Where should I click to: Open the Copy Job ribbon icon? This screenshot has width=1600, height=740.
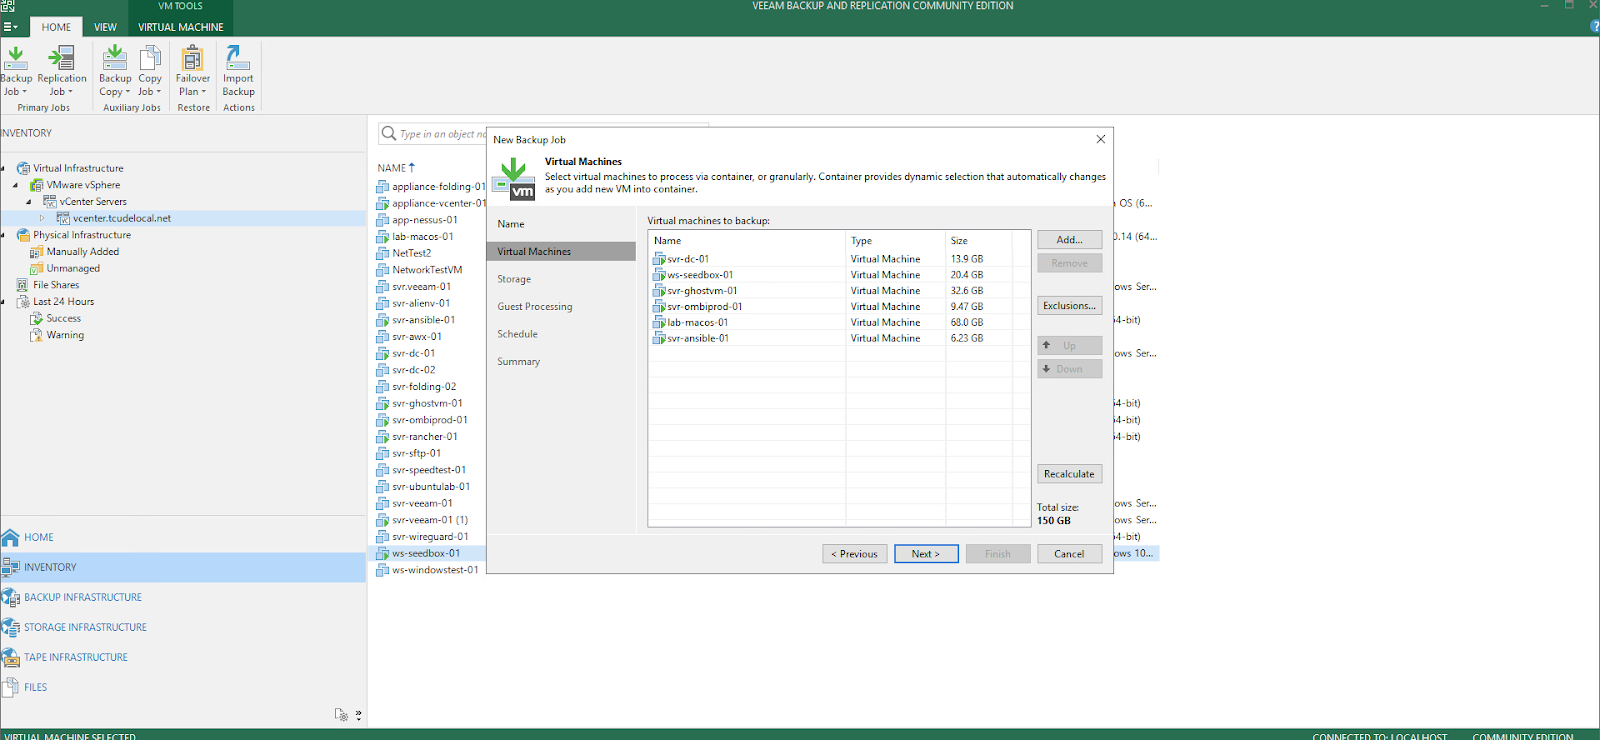coord(150,71)
